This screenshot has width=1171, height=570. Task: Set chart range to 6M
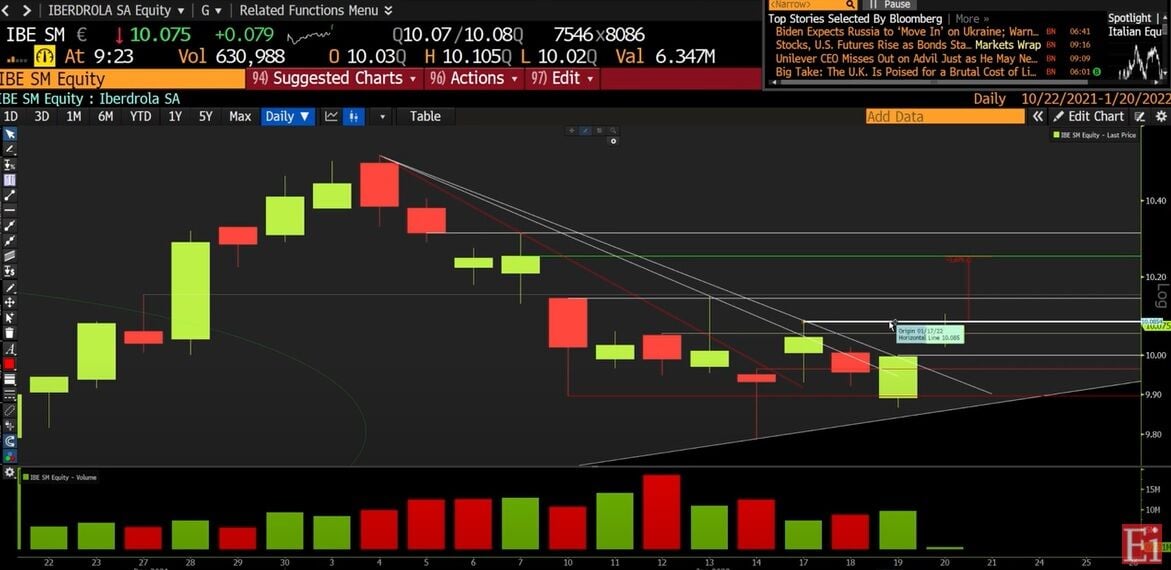point(105,117)
